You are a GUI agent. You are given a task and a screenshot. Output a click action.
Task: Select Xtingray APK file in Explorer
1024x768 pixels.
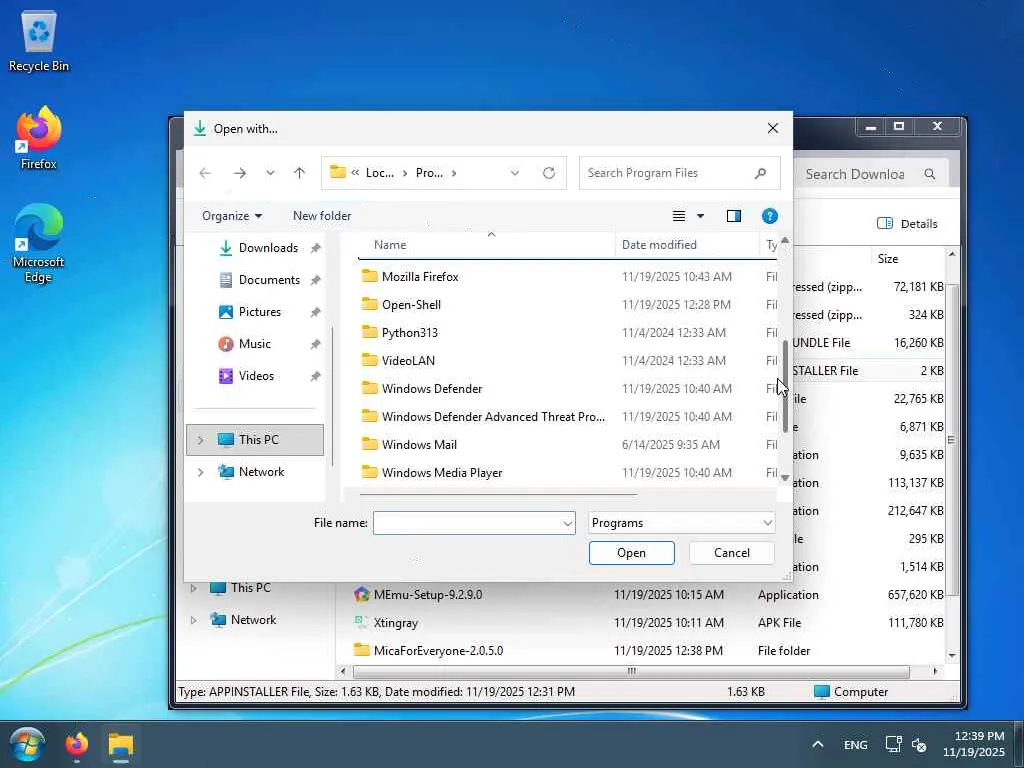[x=395, y=623]
